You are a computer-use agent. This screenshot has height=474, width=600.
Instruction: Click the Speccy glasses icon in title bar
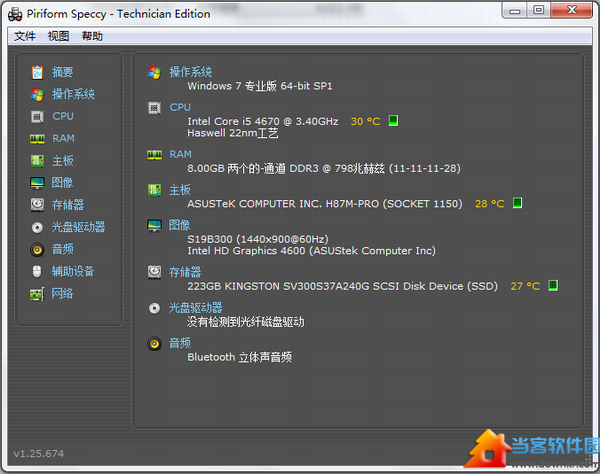[x=15, y=14]
